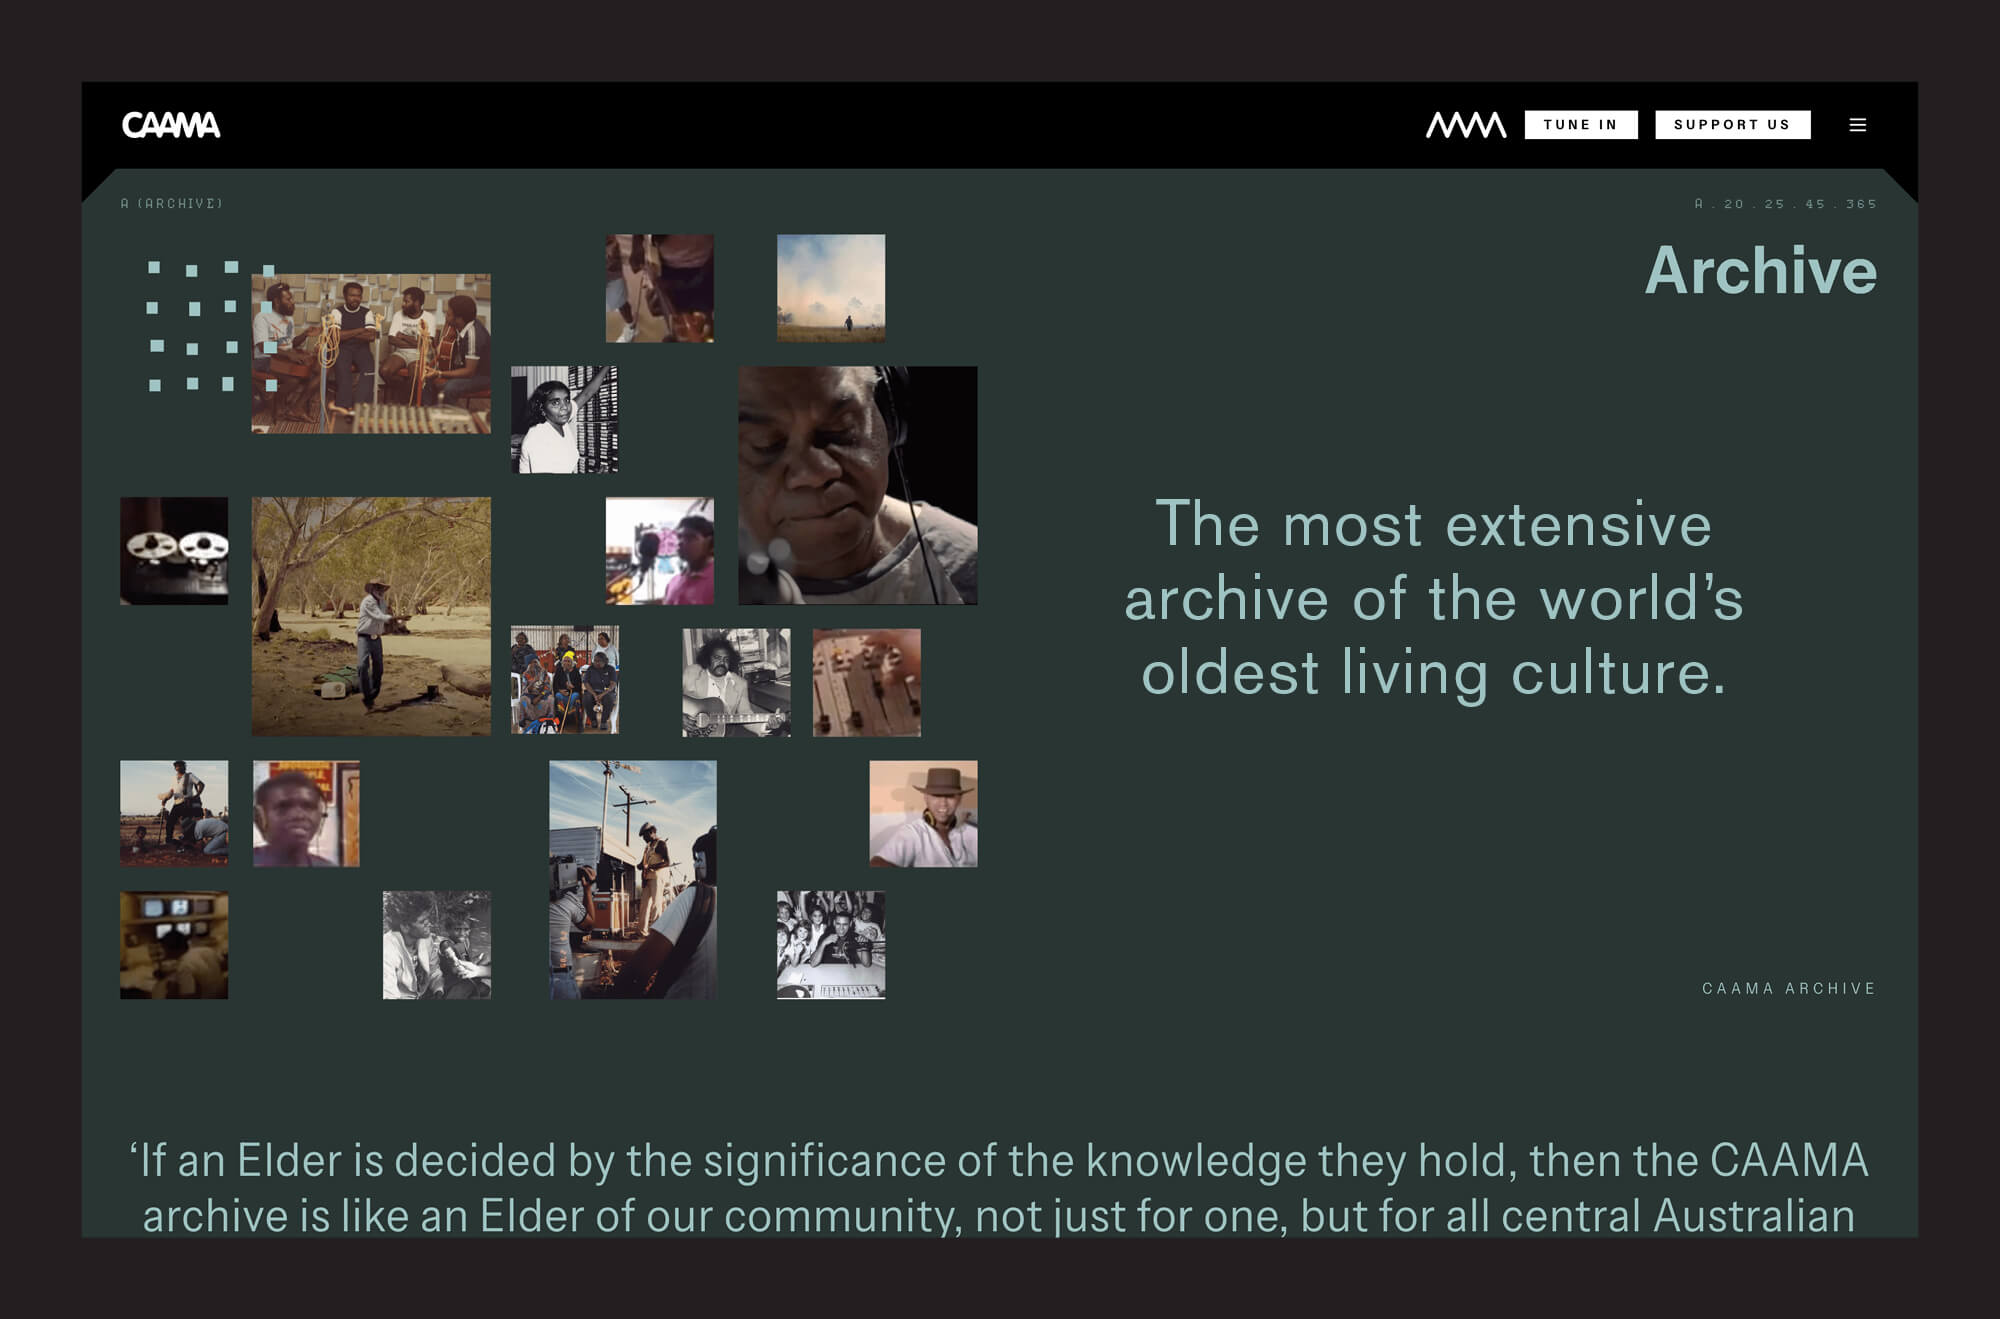Click the SUPPORT US button
The width and height of the screenshot is (2000, 1319).
pyautogui.click(x=1733, y=125)
